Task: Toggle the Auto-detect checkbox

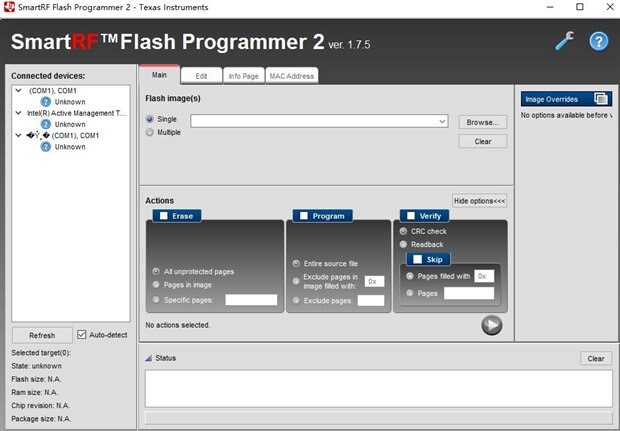Action: 81,335
